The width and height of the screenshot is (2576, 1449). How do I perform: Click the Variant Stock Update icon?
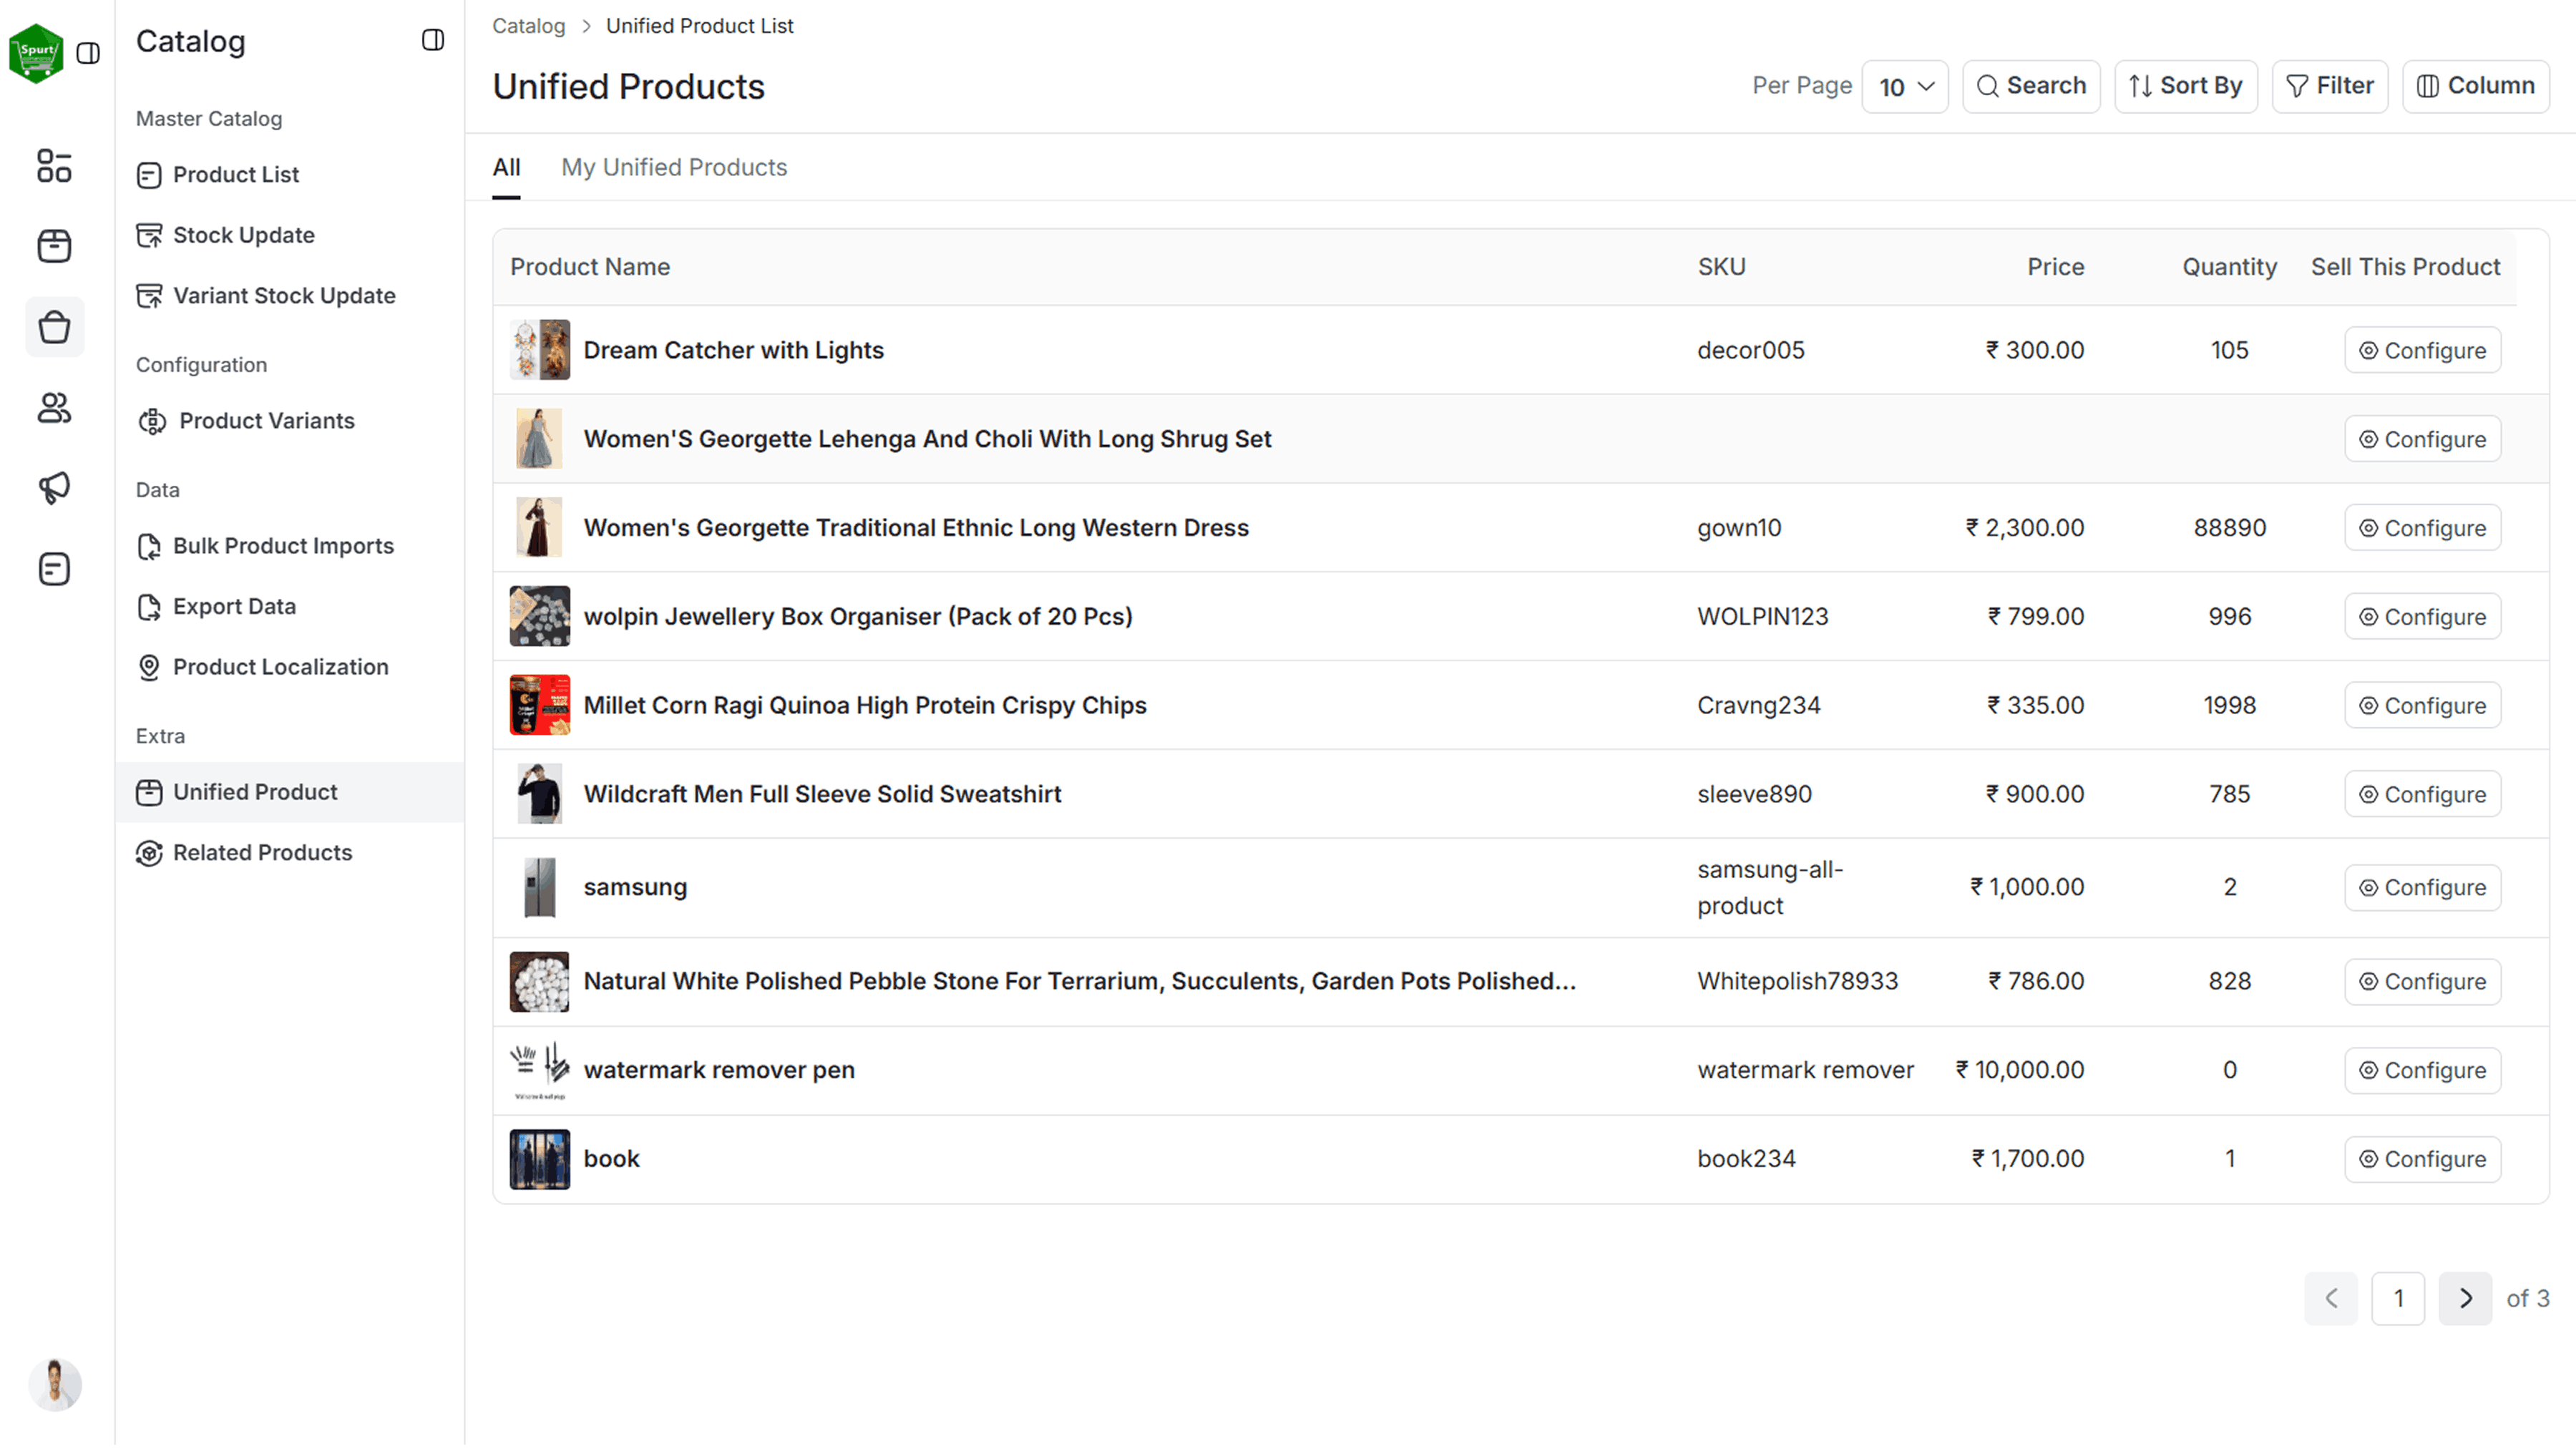pyautogui.click(x=149, y=296)
